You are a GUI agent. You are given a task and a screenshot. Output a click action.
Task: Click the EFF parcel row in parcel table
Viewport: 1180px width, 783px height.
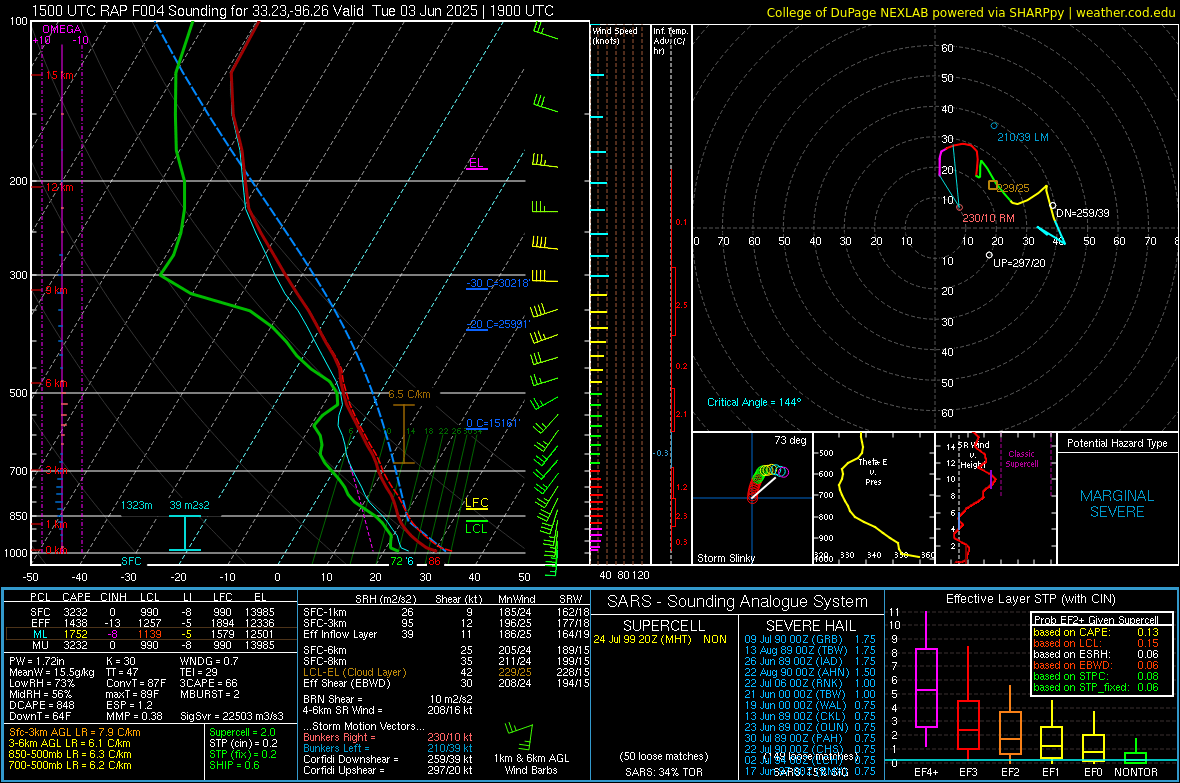[x=151, y=623]
